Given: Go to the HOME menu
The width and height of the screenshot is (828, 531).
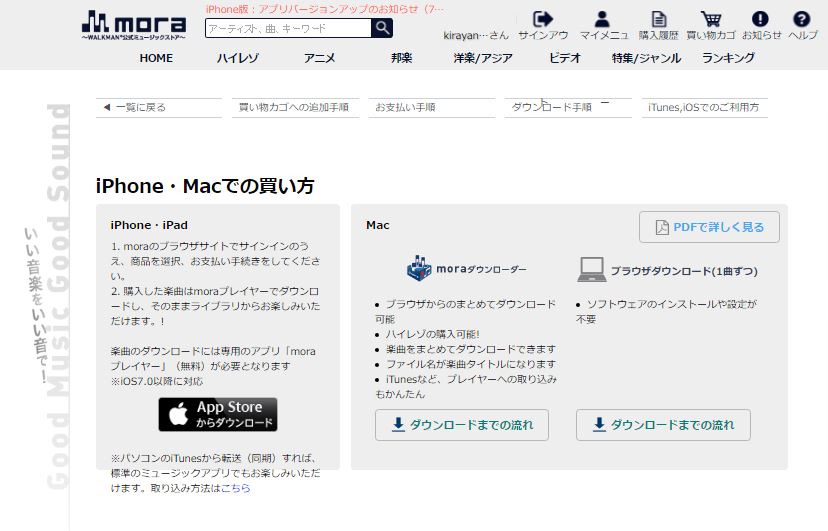Looking at the screenshot, I should click(x=156, y=58).
